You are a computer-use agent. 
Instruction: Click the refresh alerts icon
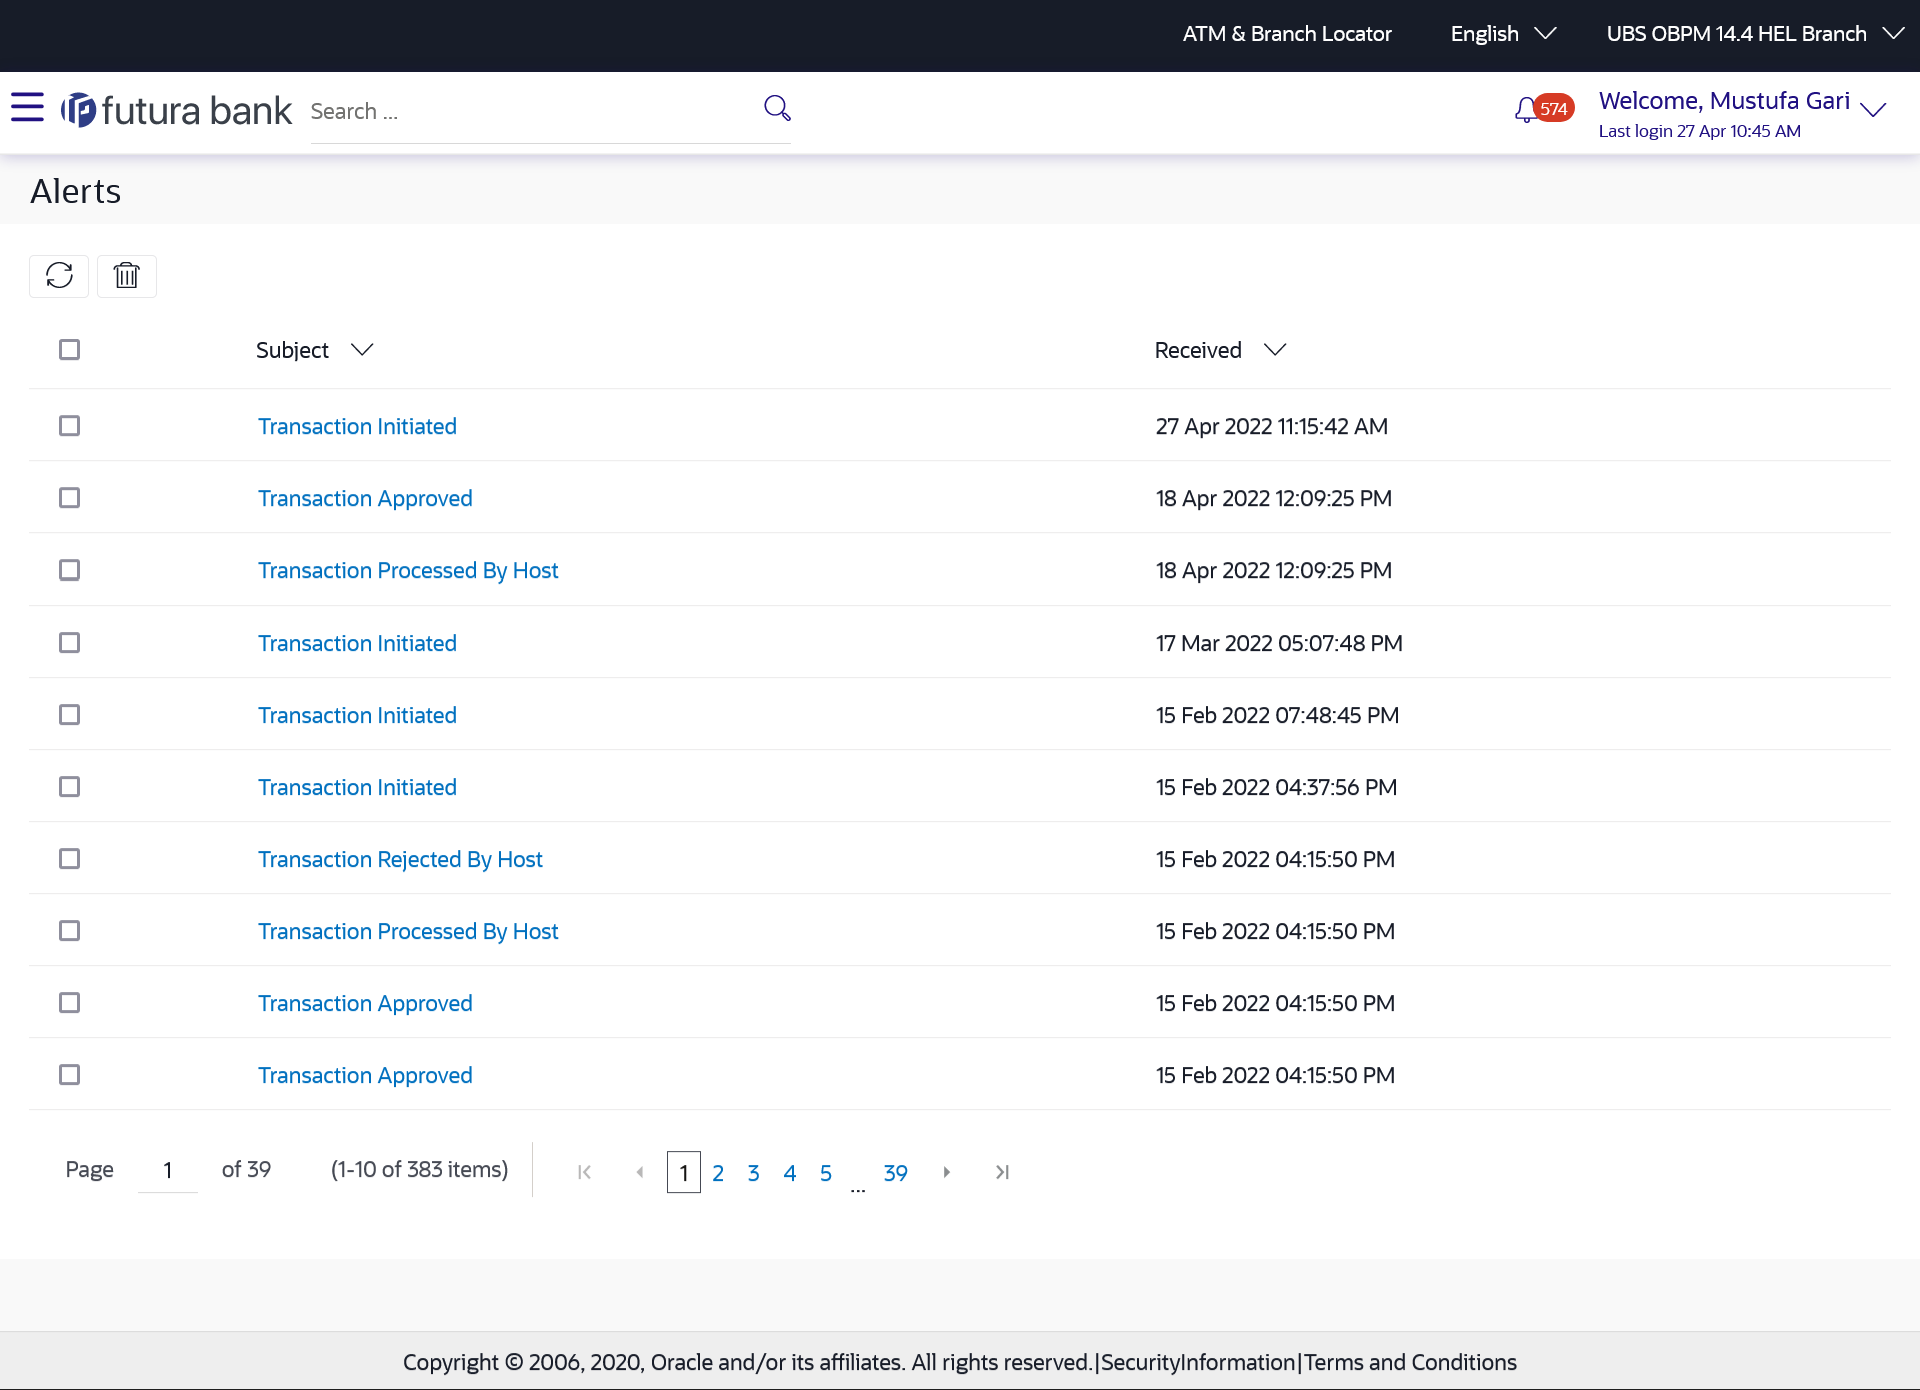point(59,276)
